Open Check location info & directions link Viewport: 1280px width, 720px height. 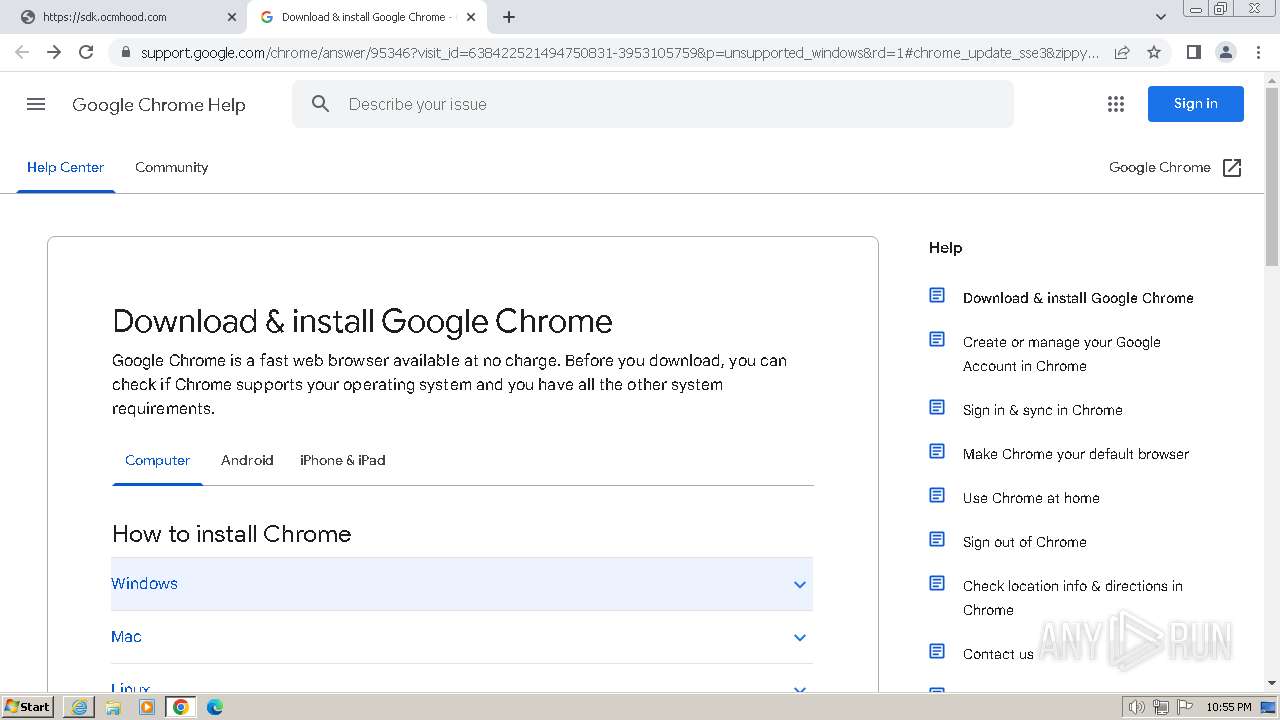click(x=1073, y=598)
